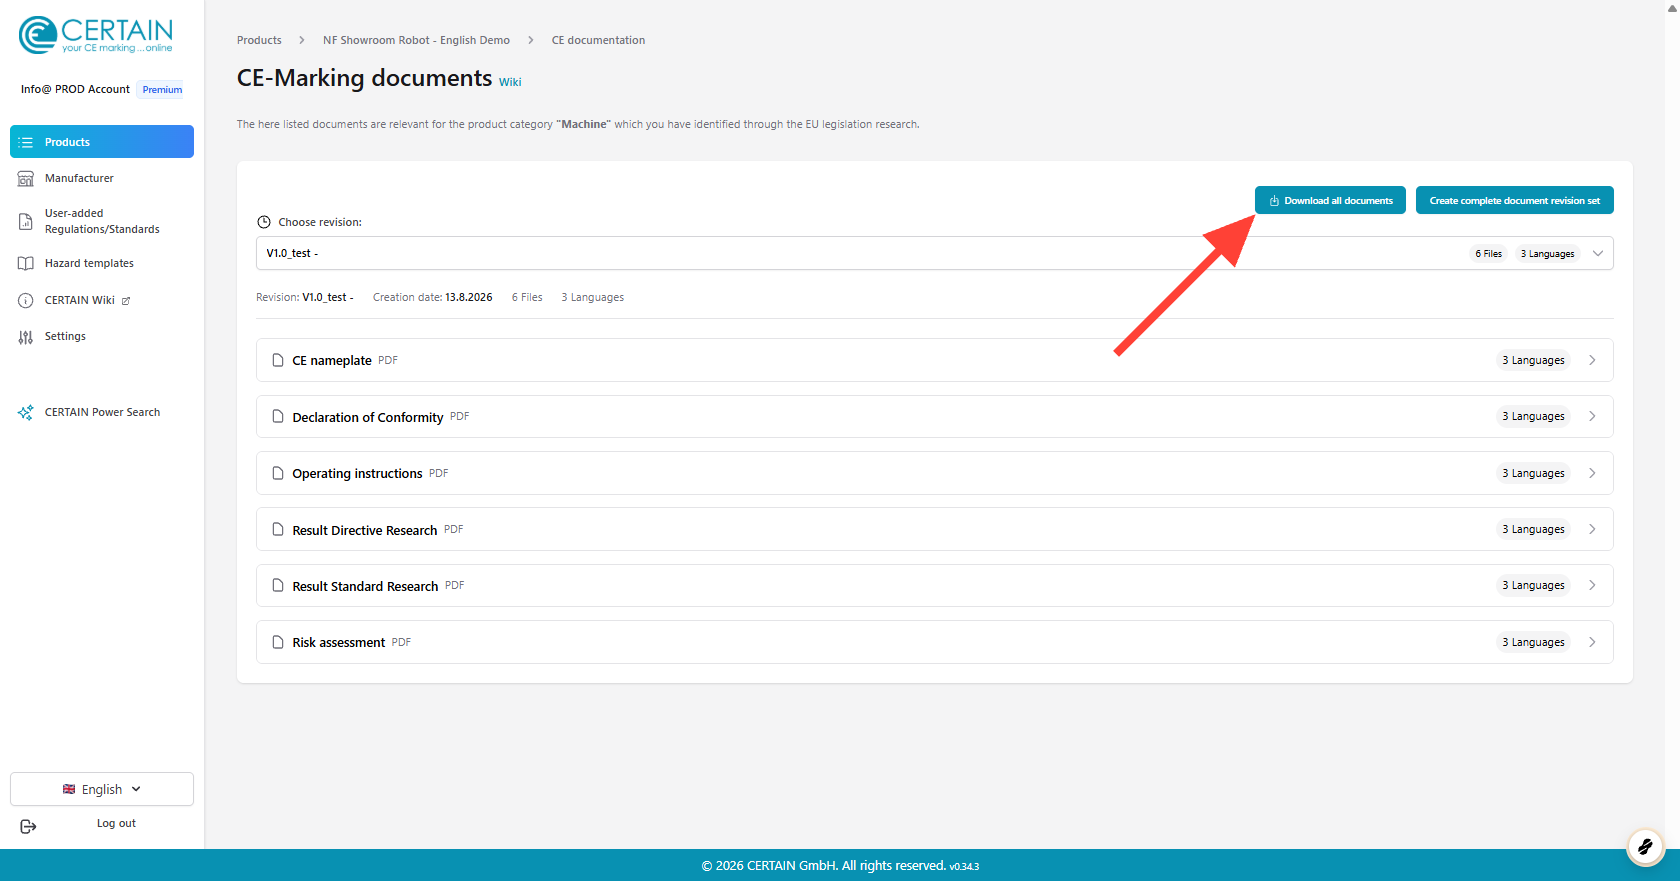Click the Manufacturer building icon
The width and height of the screenshot is (1680, 881).
tap(26, 179)
